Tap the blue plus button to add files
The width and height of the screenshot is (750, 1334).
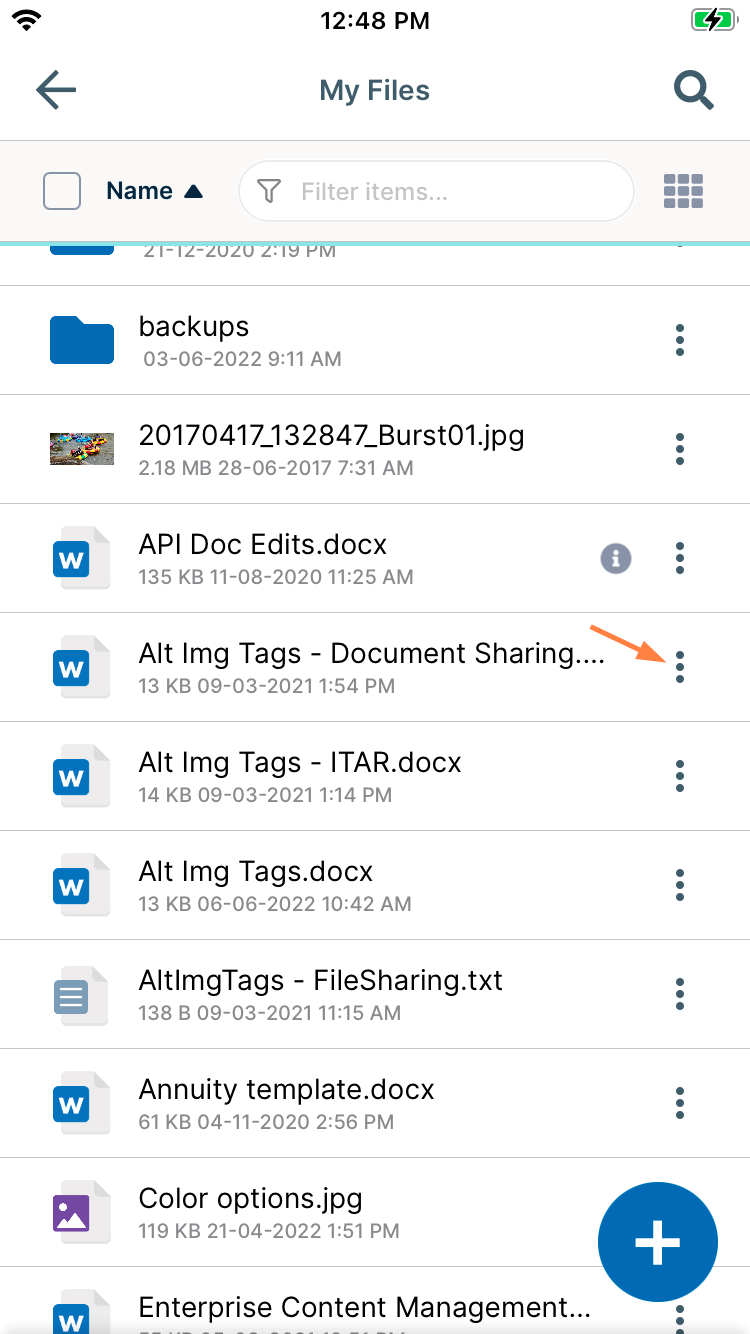pos(657,1242)
